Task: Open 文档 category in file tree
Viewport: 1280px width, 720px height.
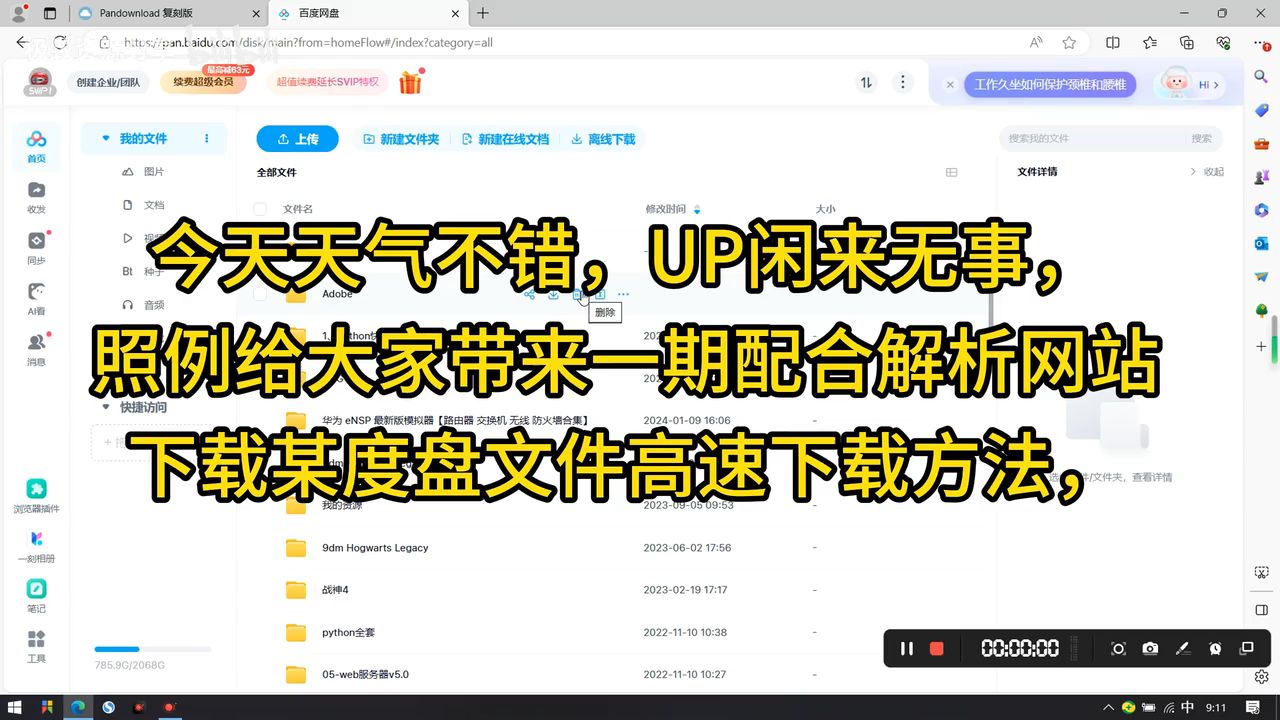Action: [x=143, y=205]
